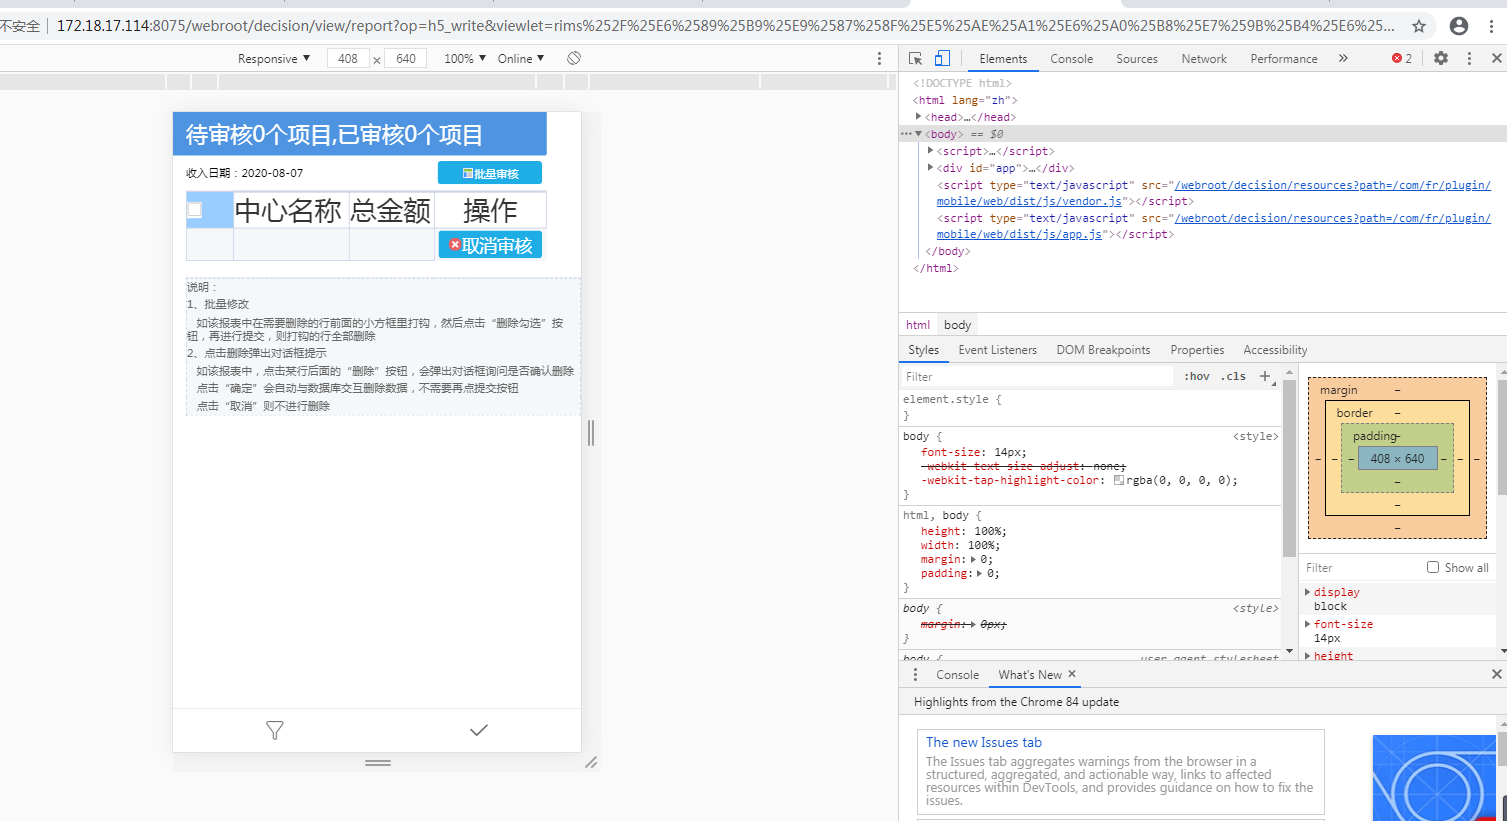Click the checkmark submit icon
The image size is (1507, 821).
tap(479, 730)
